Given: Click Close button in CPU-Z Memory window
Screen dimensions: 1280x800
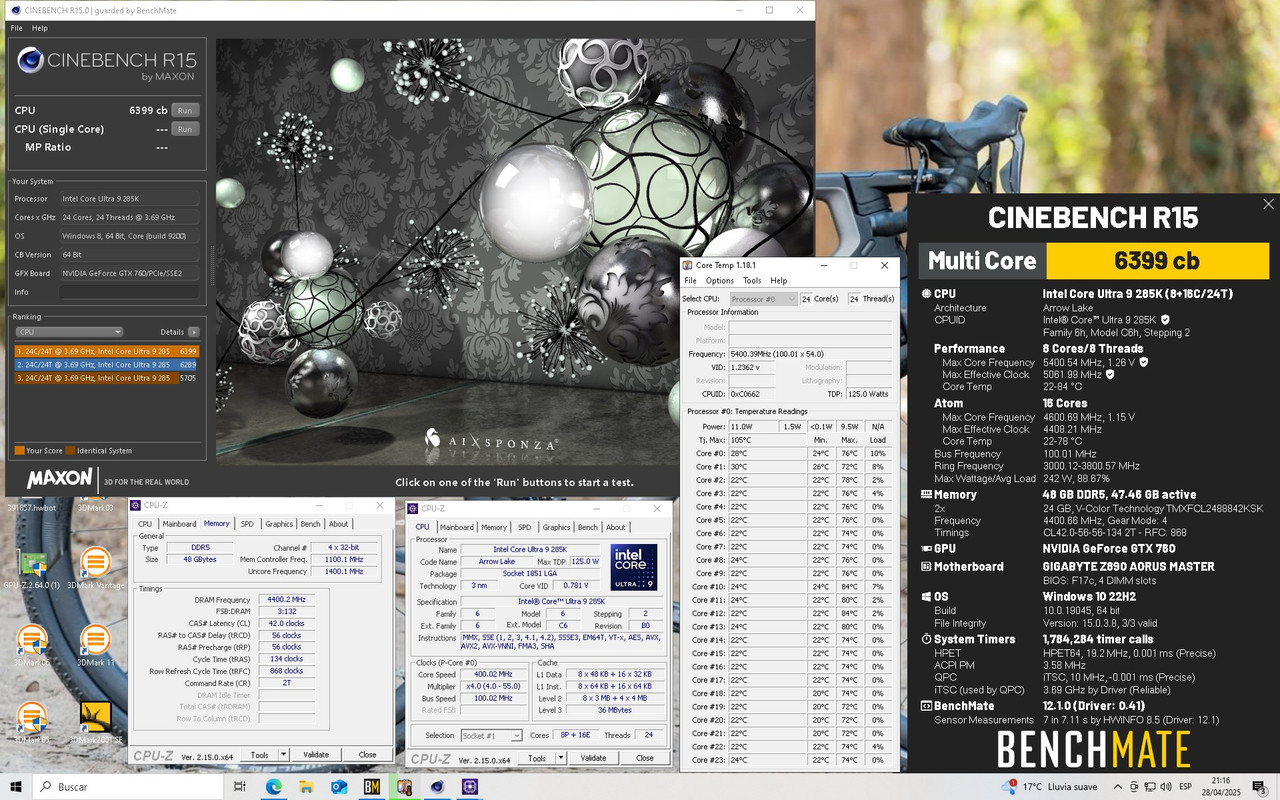Looking at the screenshot, I should (367, 755).
